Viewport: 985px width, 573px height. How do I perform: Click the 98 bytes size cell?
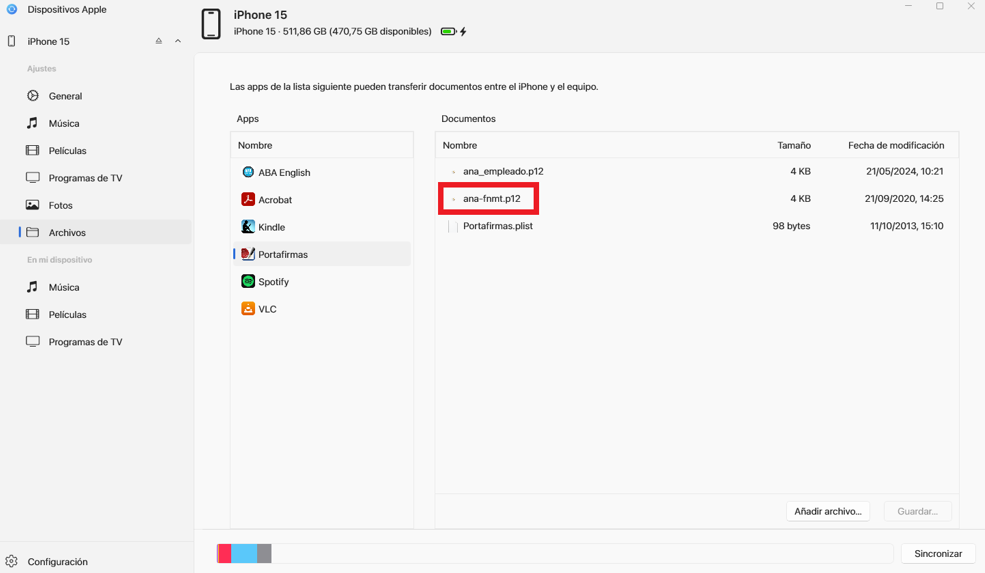pyautogui.click(x=792, y=226)
